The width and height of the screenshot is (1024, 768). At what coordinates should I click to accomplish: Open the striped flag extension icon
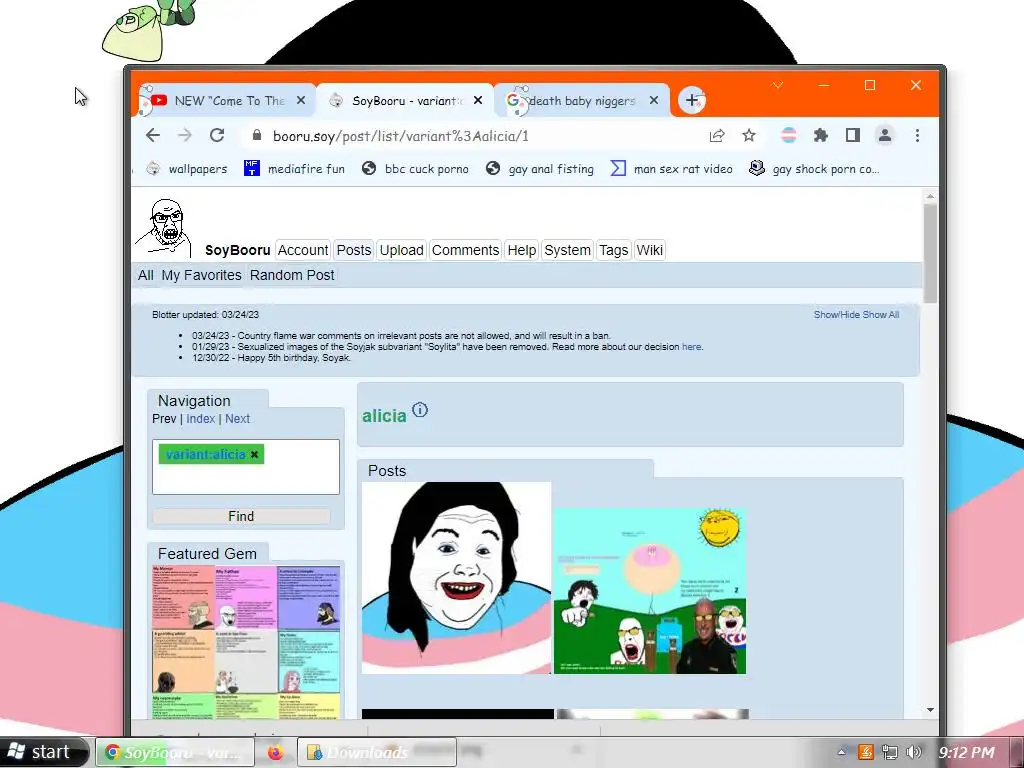789,135
